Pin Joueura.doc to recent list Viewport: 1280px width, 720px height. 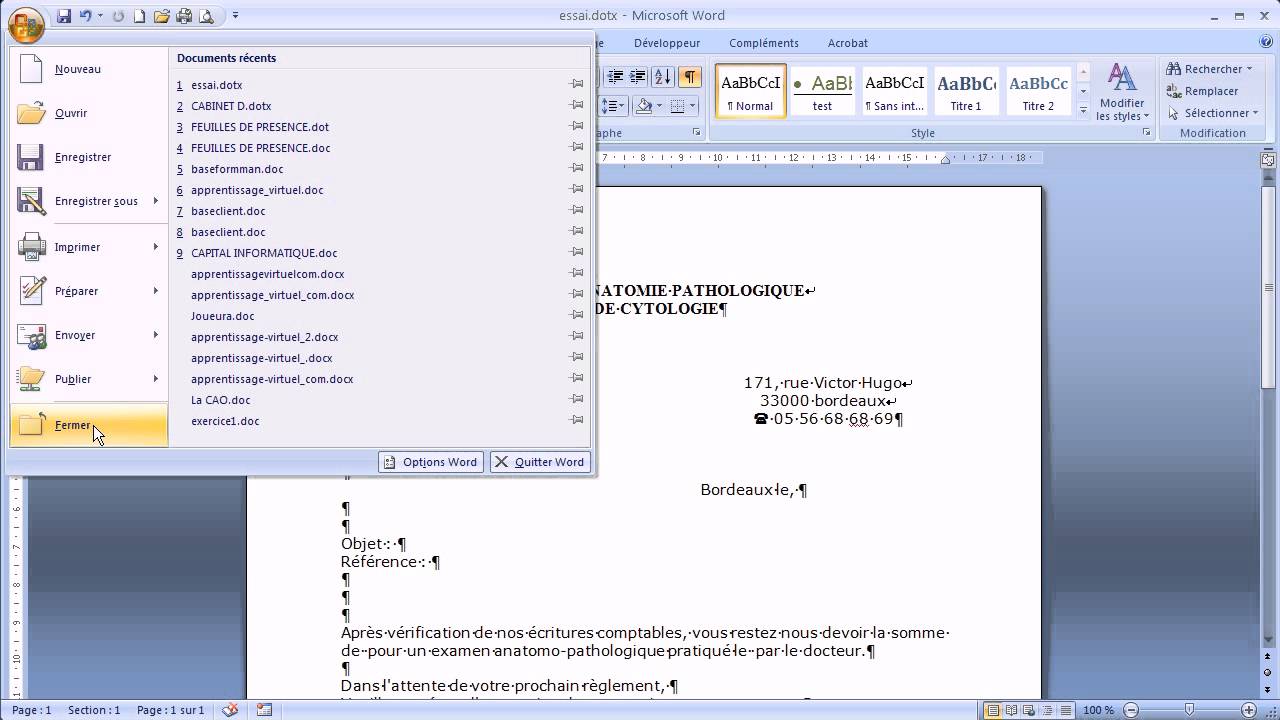577,316
